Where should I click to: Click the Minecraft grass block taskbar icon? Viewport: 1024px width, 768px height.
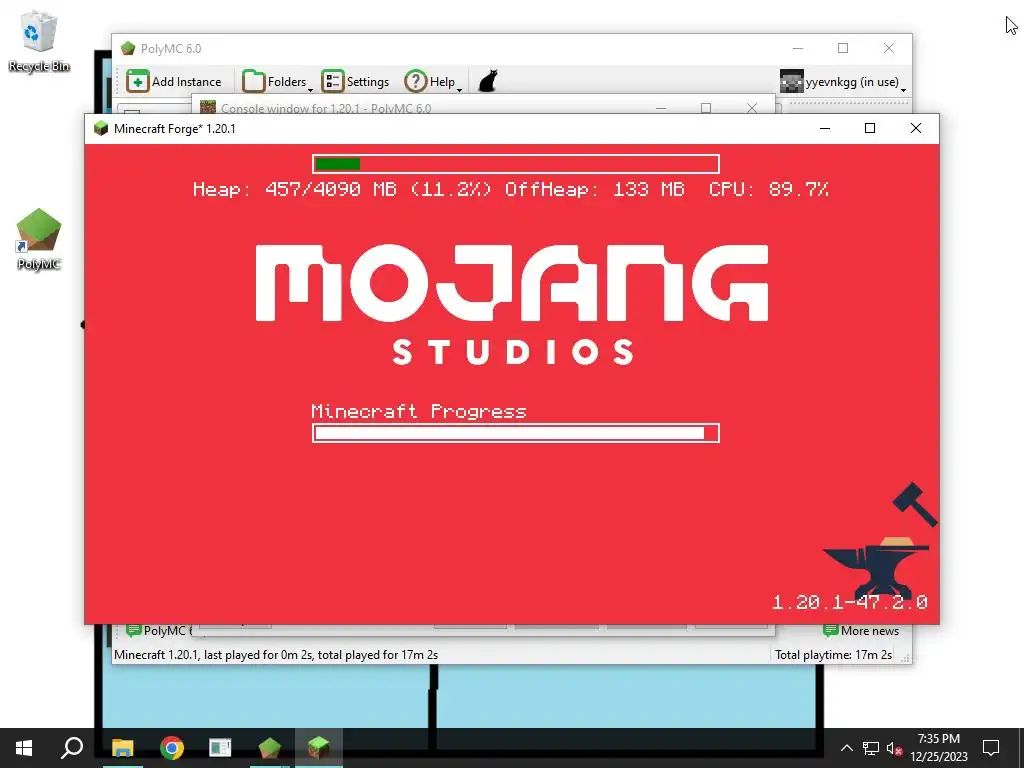pyautogui.click(x=319, y=748)
